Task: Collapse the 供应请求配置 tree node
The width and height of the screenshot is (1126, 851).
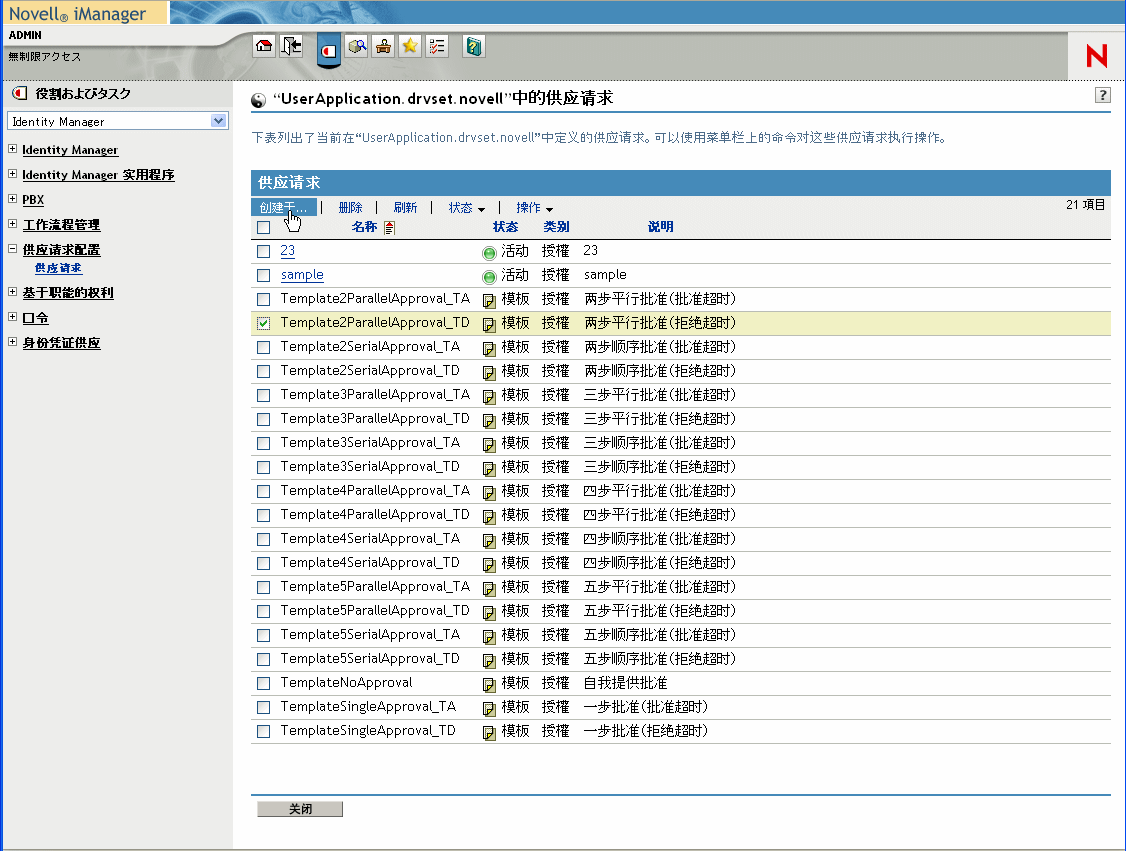Action: pos(12,250)
